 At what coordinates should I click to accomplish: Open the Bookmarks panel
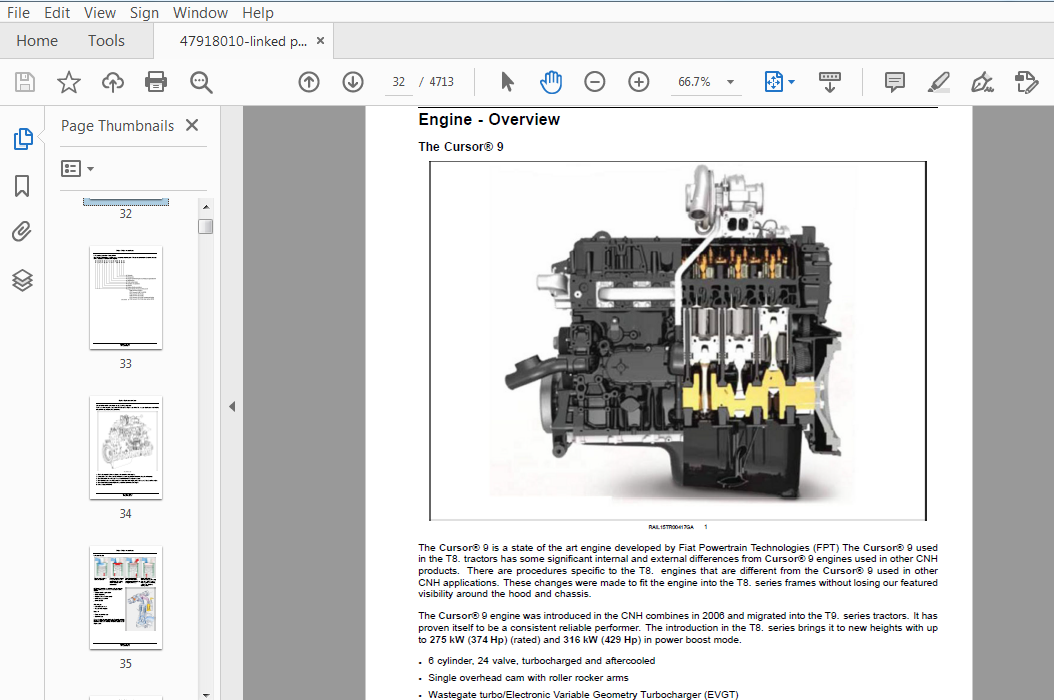(22, 186)
